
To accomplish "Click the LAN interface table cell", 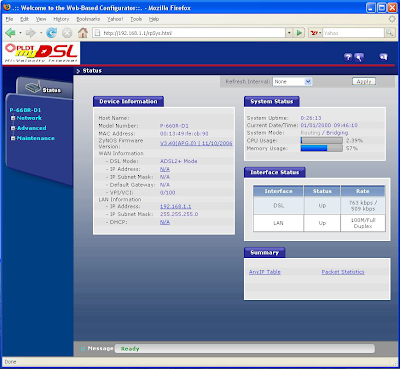I will click(279, 223).
